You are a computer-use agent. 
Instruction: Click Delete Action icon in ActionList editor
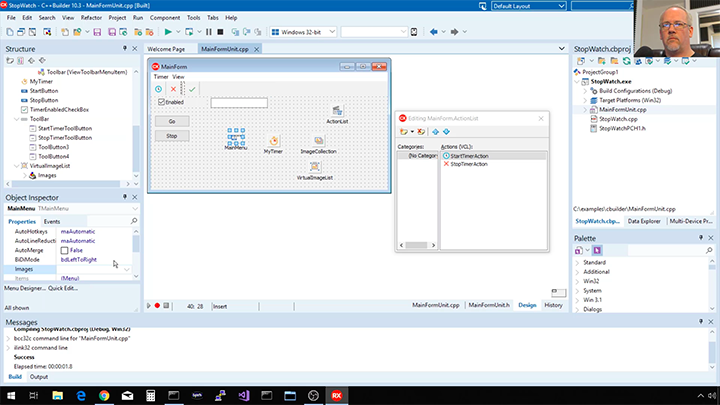click(421, 132)
